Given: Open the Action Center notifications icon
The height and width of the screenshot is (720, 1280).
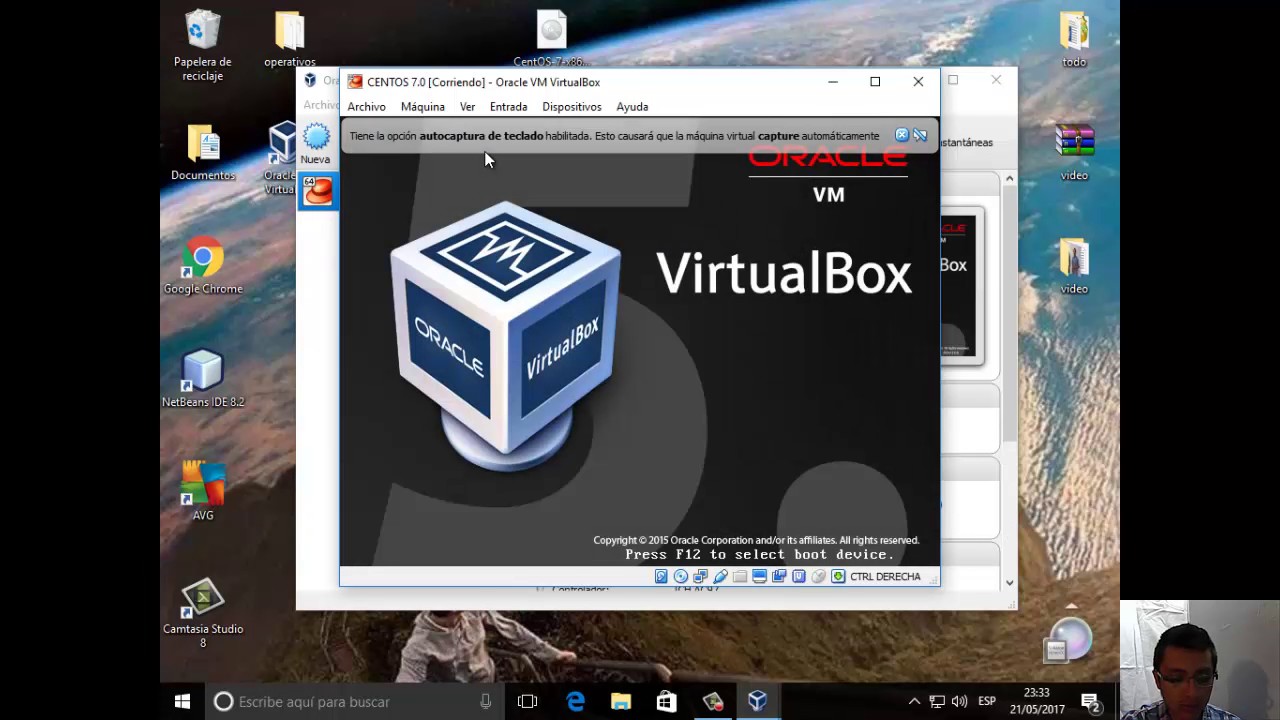Looking at the screenshot, I should (x=1091, y=702).
